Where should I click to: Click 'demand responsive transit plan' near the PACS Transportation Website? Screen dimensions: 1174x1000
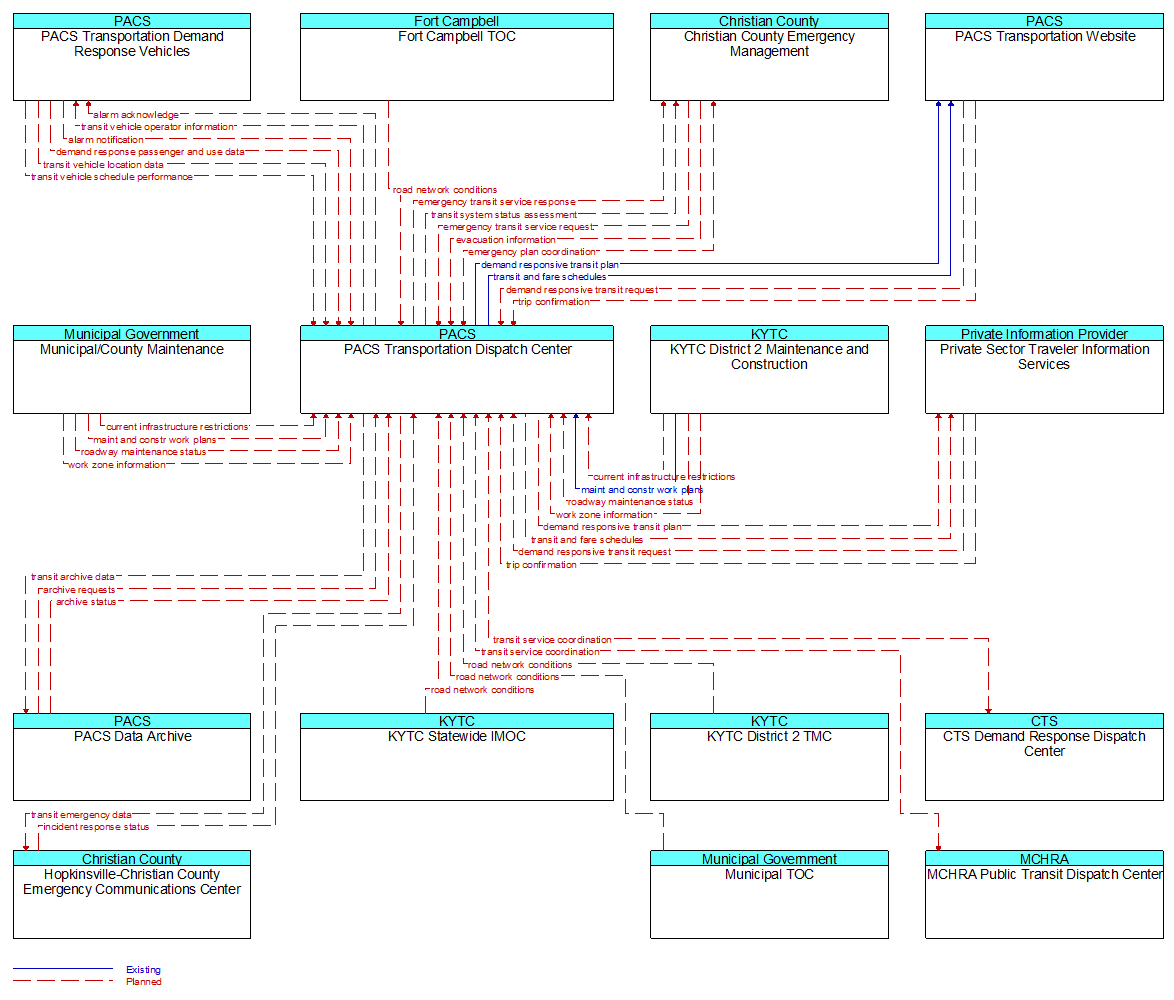pos(550,265)
